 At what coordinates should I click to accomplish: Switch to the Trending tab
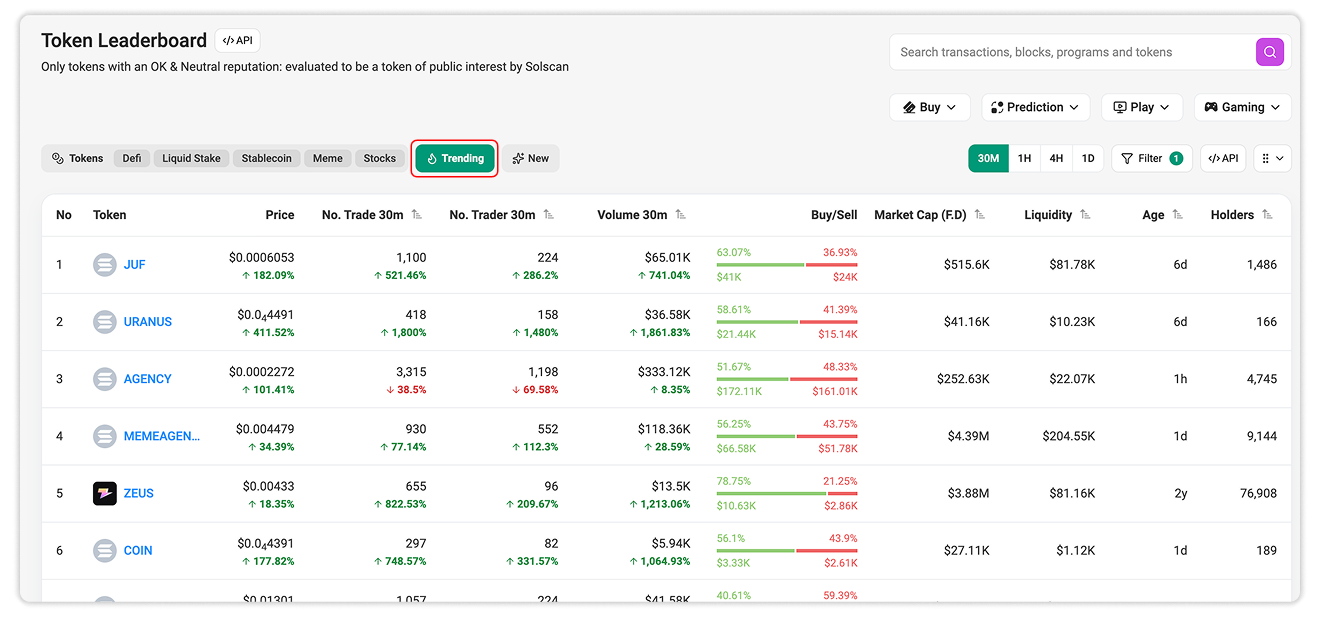455,158
